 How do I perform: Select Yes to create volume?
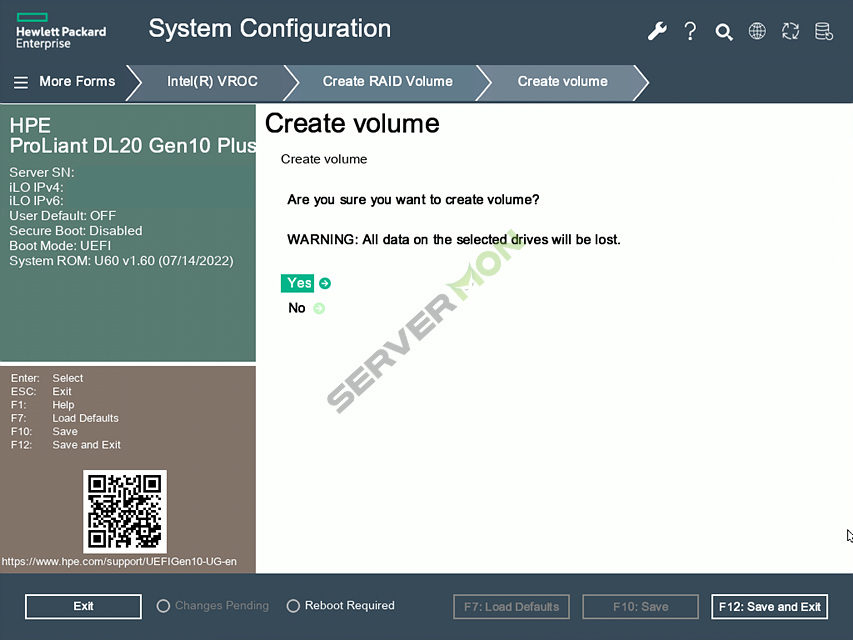click(298, 283)
